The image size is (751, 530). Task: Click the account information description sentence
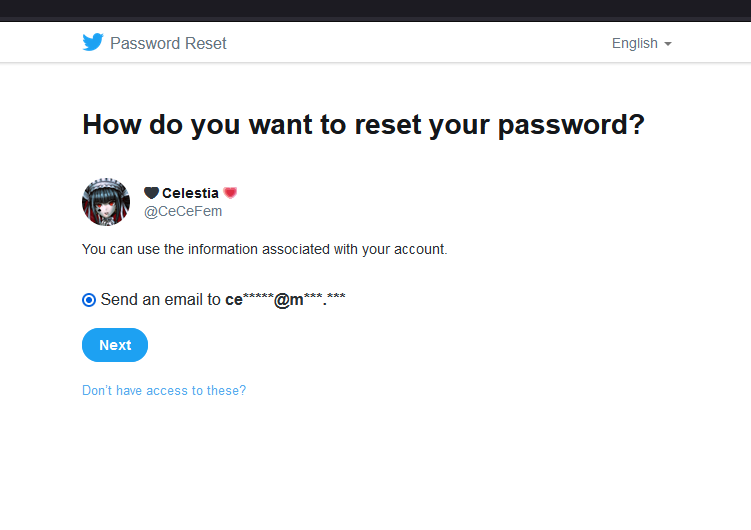coord(264,249)
